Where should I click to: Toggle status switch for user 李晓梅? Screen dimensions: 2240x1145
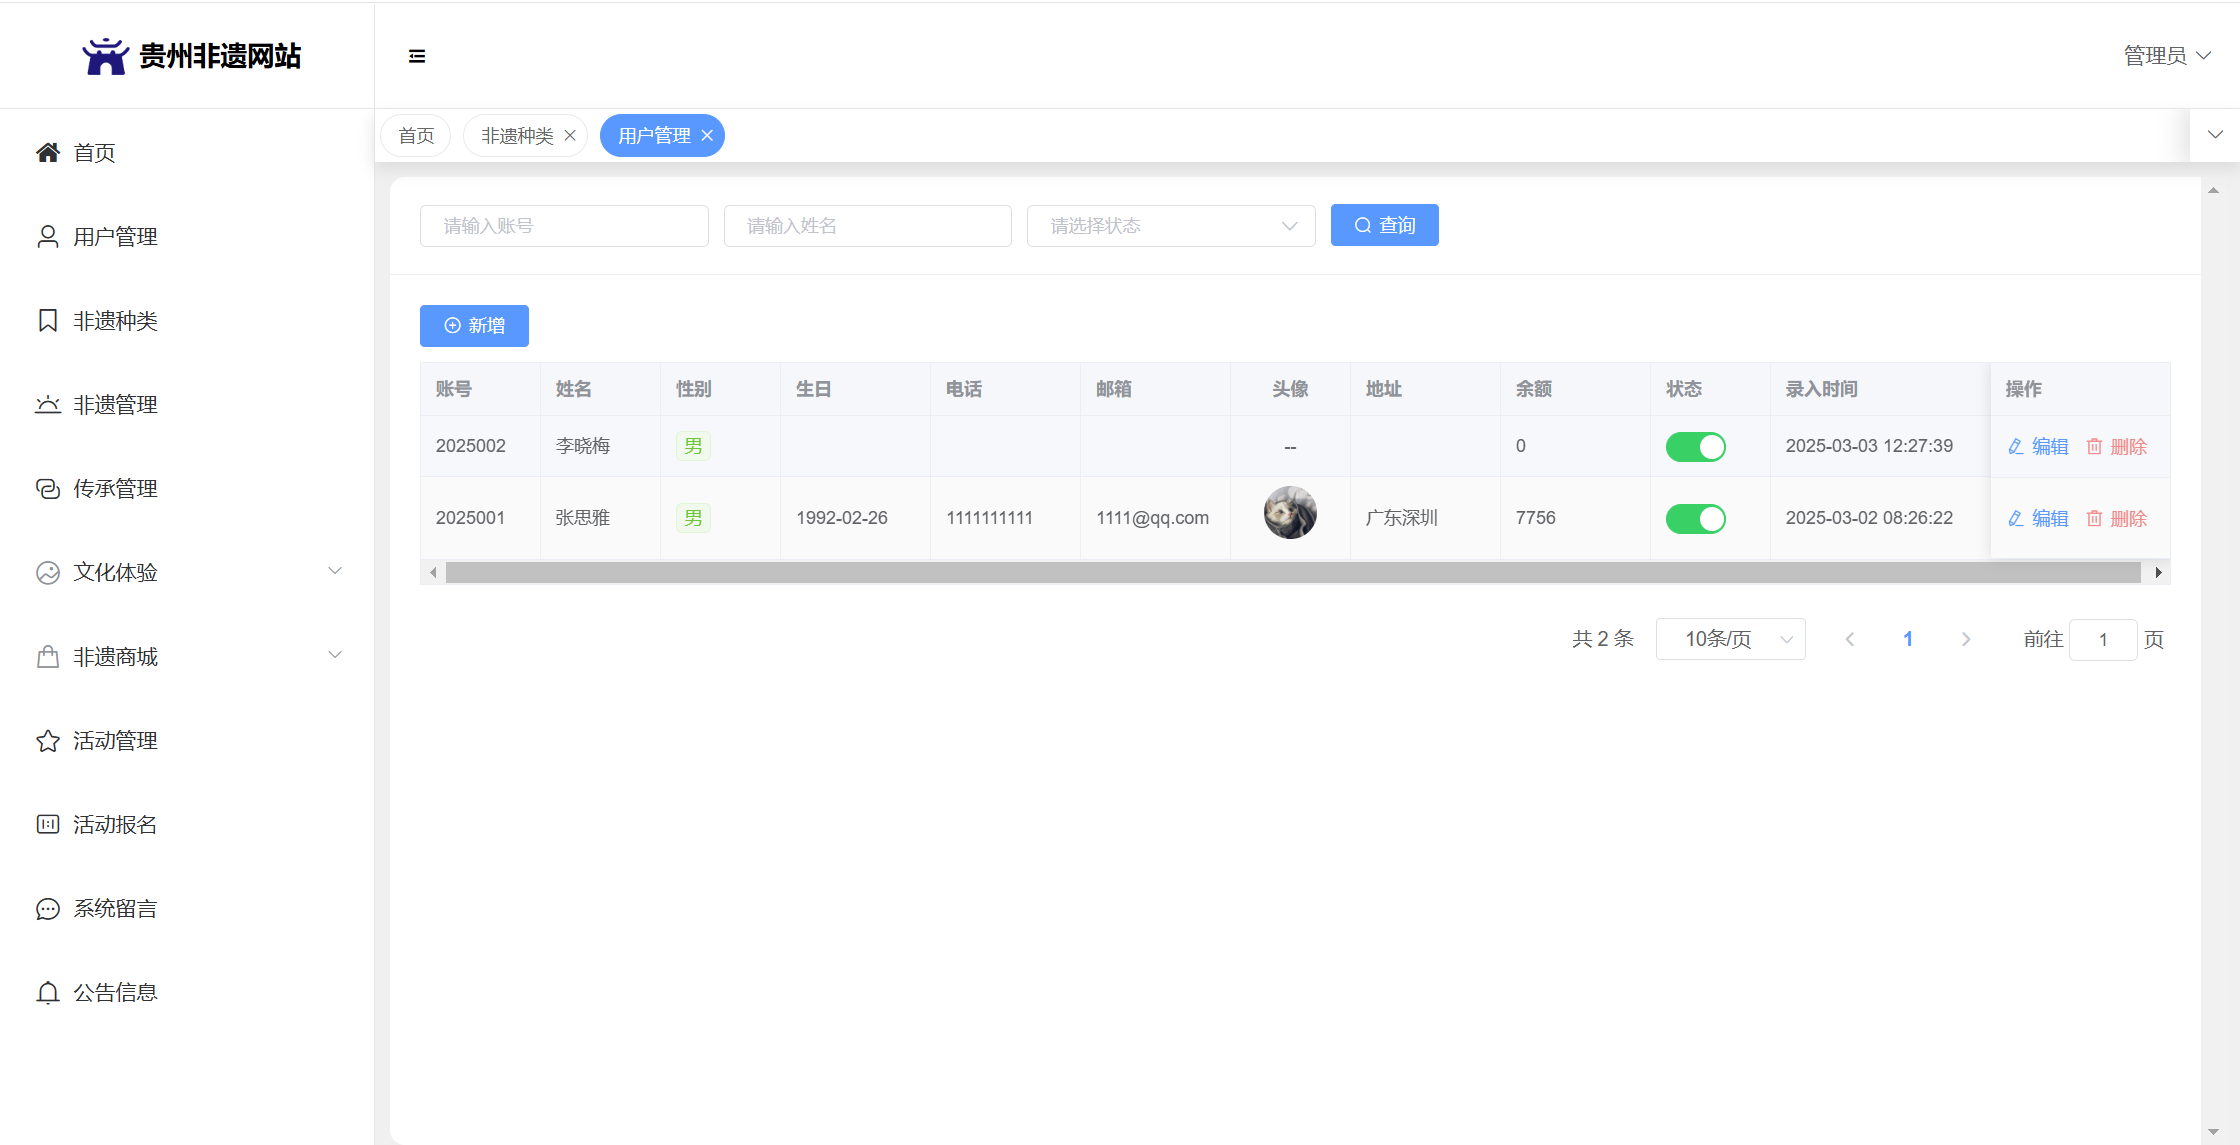tap(1695, 446)
